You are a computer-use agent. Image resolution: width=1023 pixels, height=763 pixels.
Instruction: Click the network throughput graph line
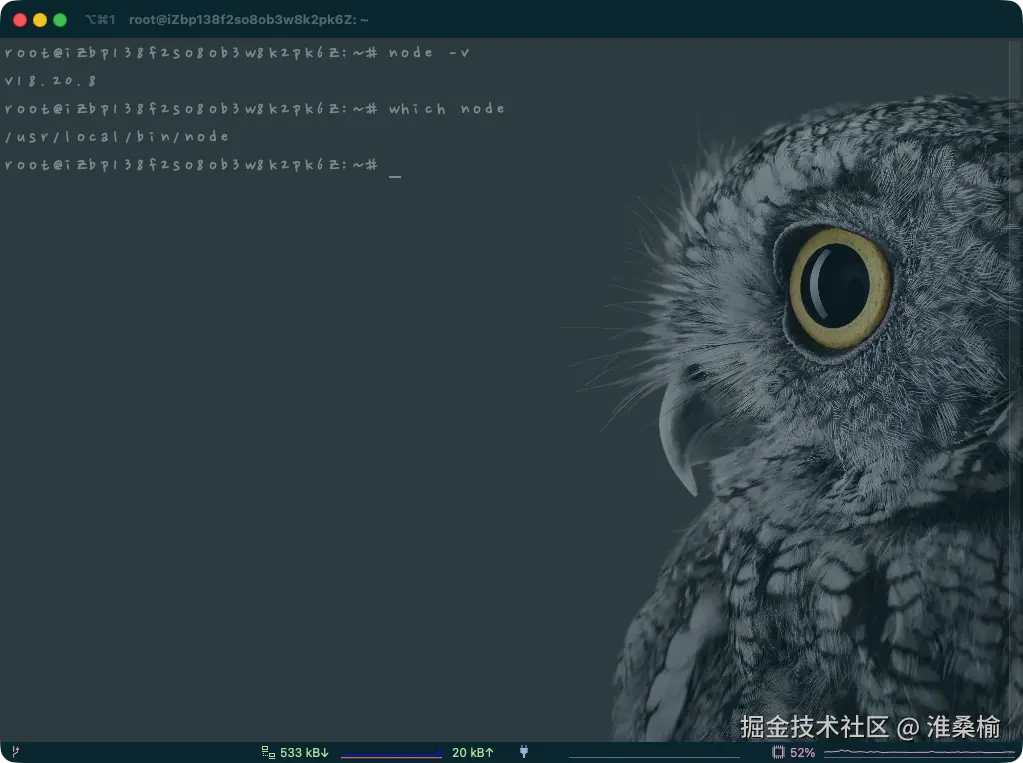[391, 755]
